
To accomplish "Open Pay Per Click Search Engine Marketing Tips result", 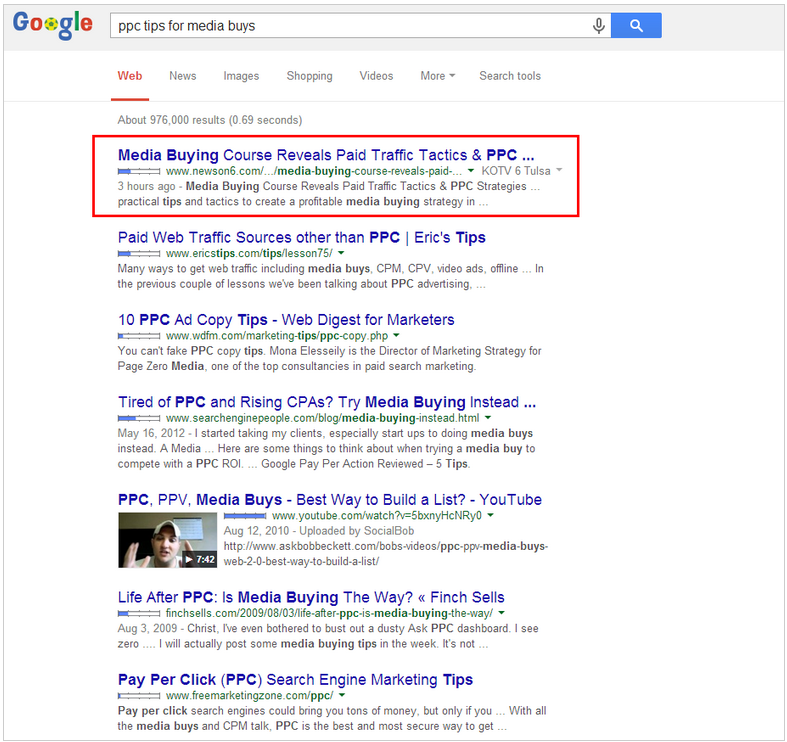I will tap(295, 679).
